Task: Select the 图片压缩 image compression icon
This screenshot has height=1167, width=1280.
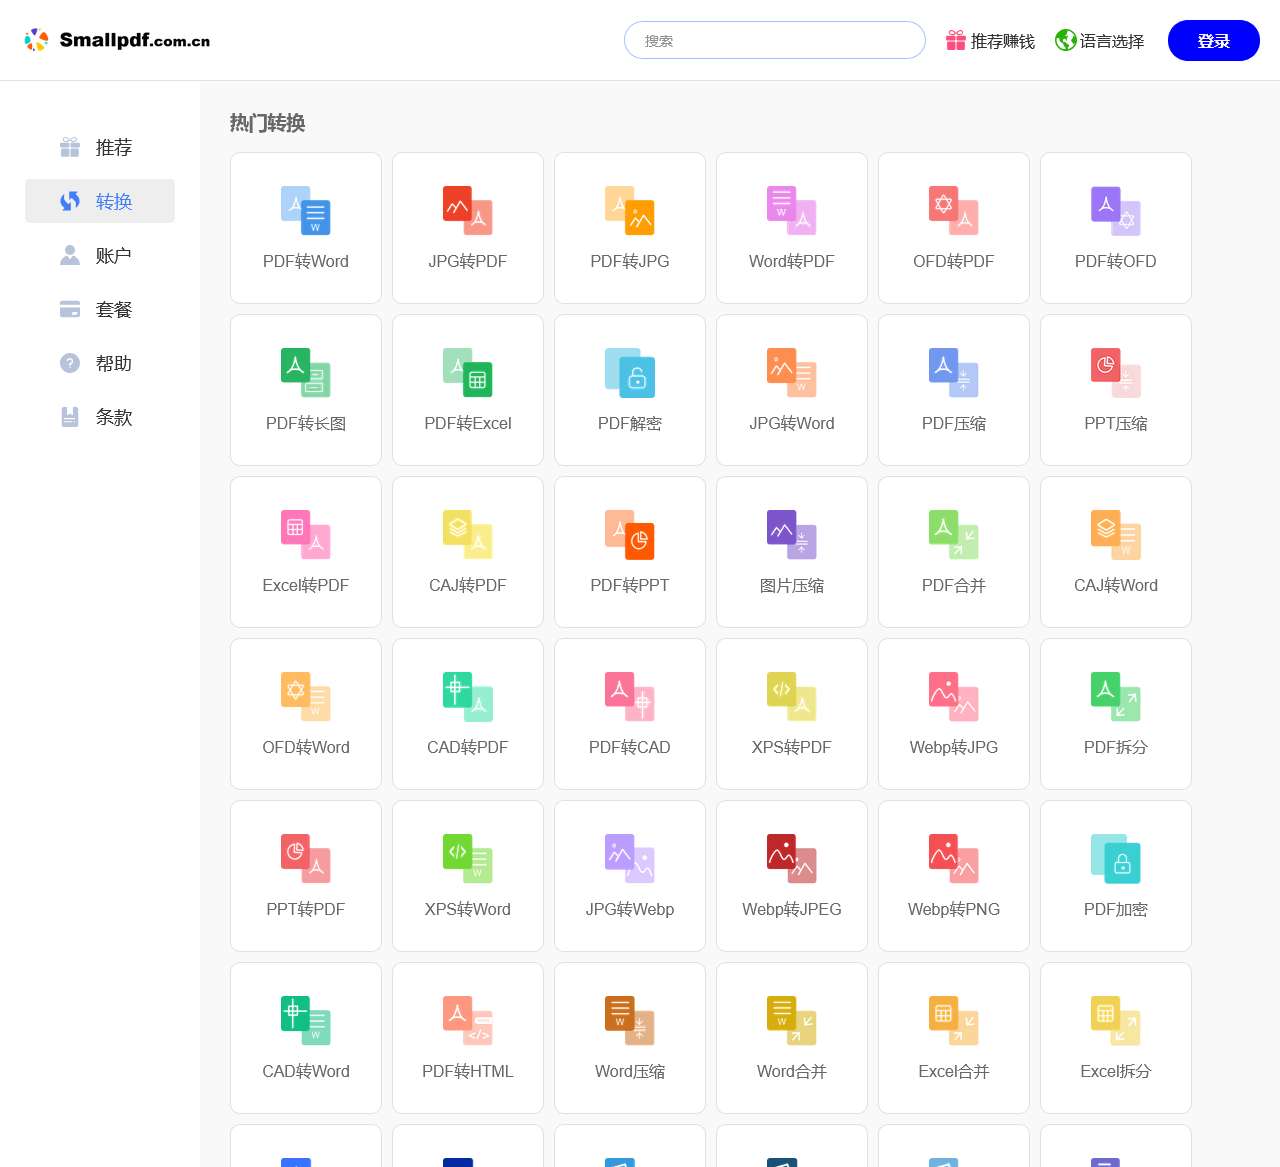Action: pos(792,535)
